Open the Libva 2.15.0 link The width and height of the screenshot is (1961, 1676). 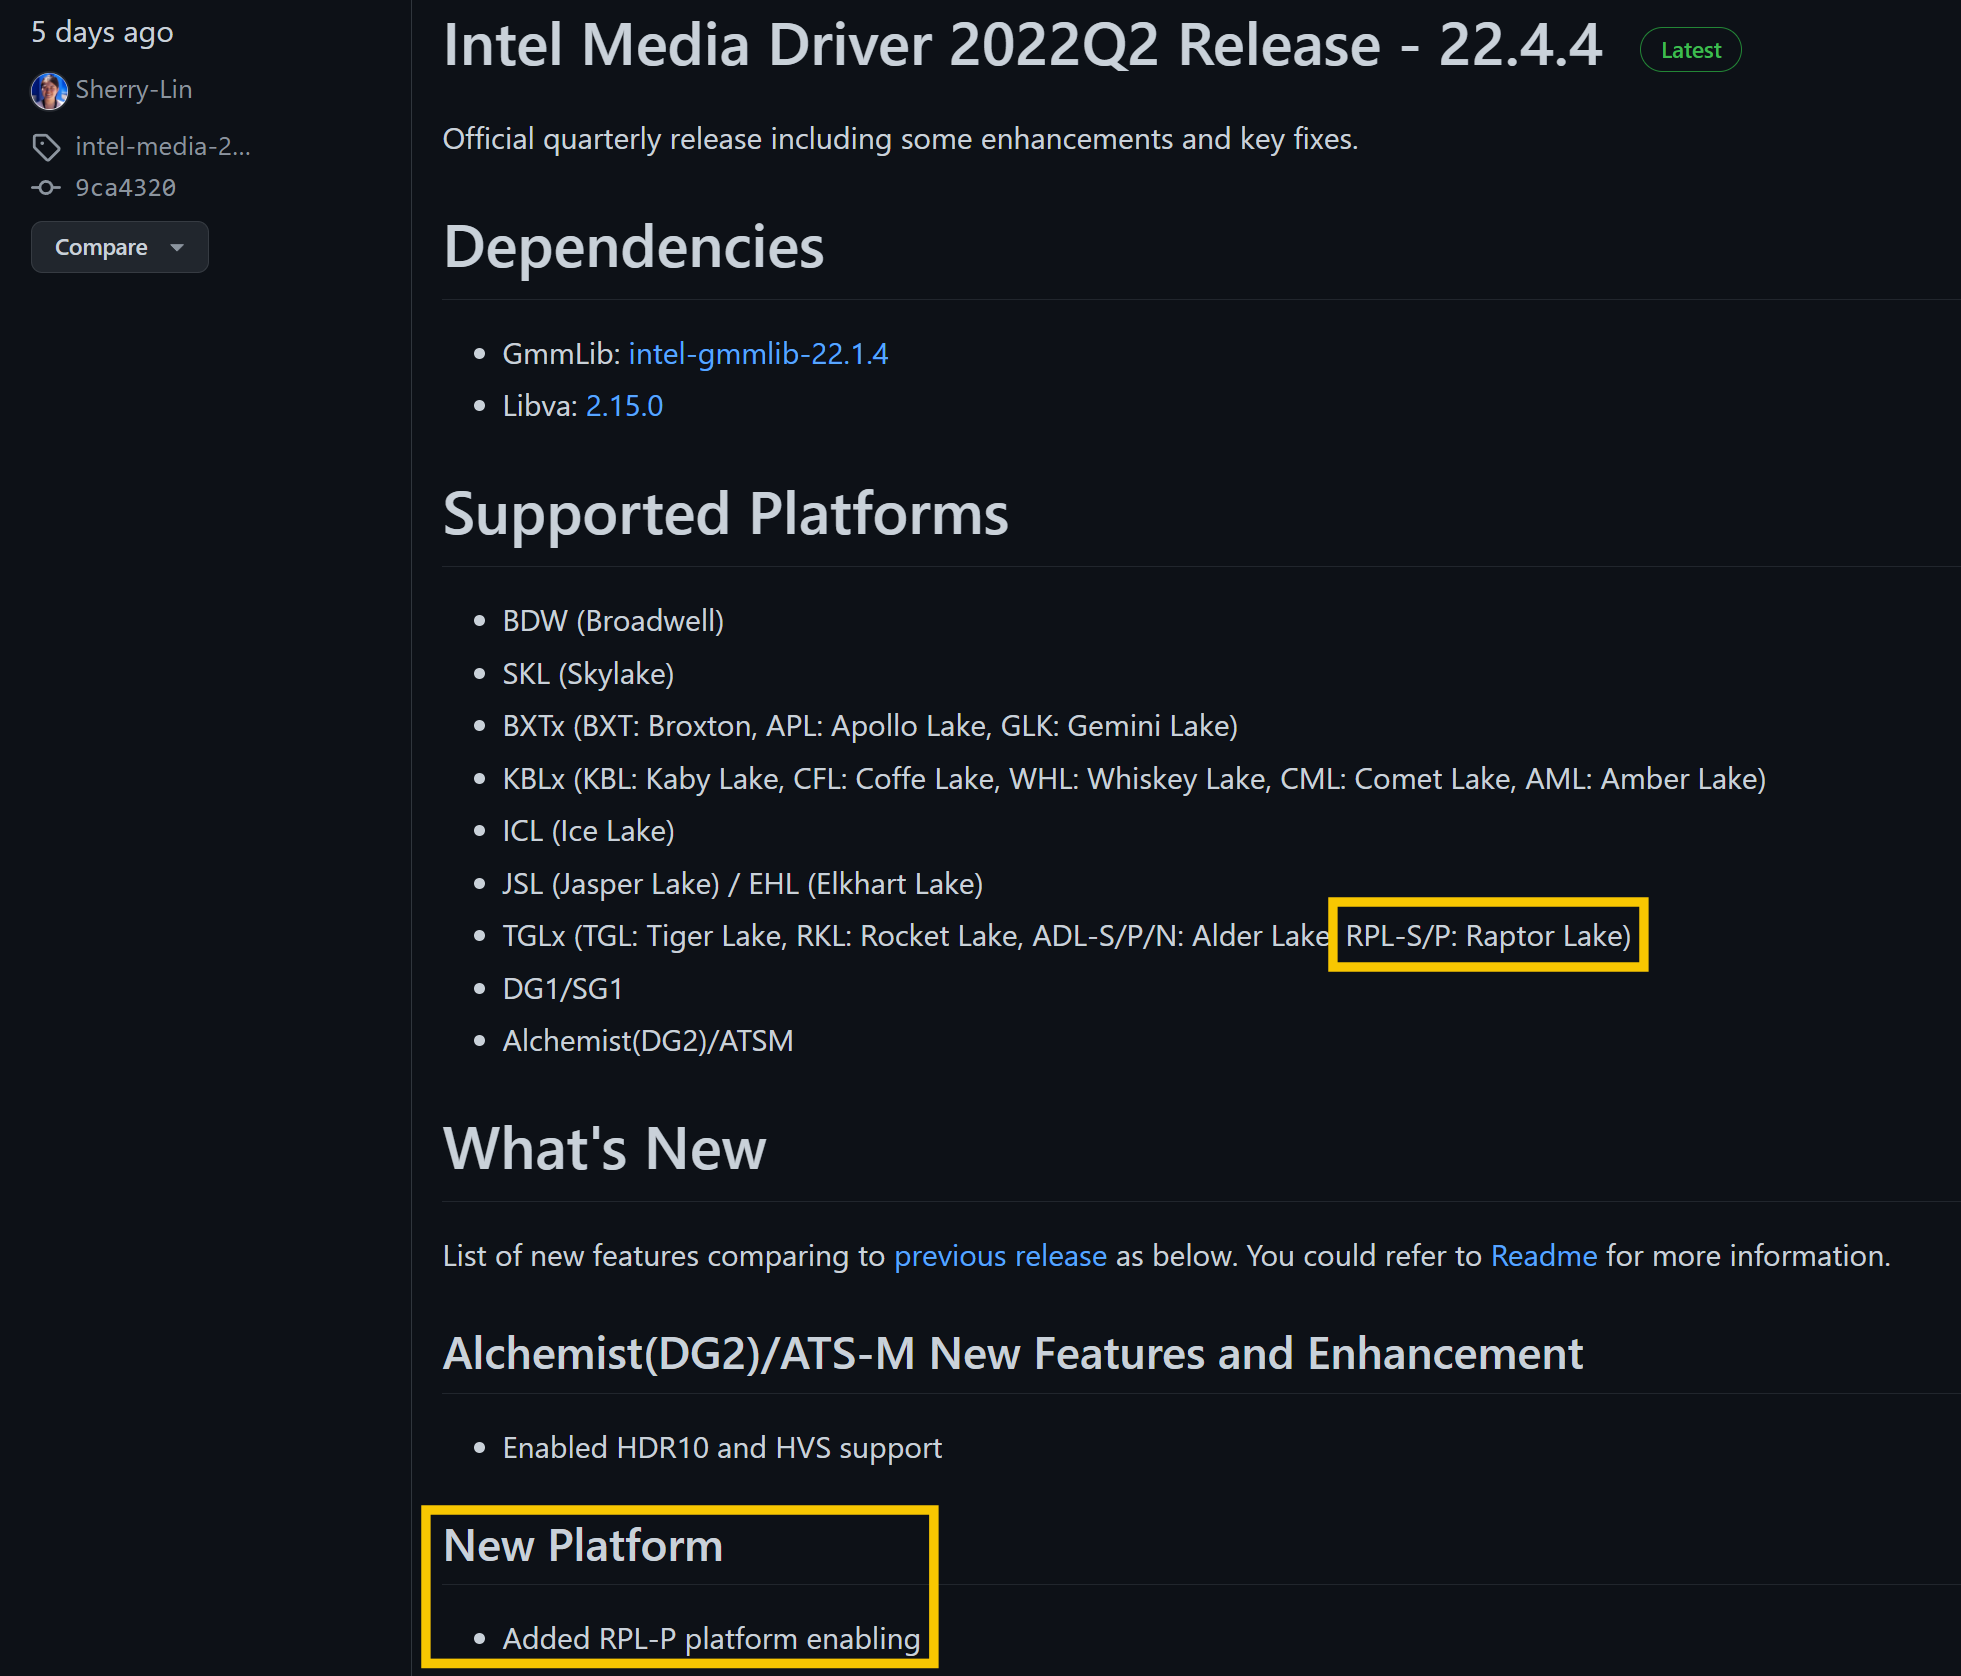623,406
